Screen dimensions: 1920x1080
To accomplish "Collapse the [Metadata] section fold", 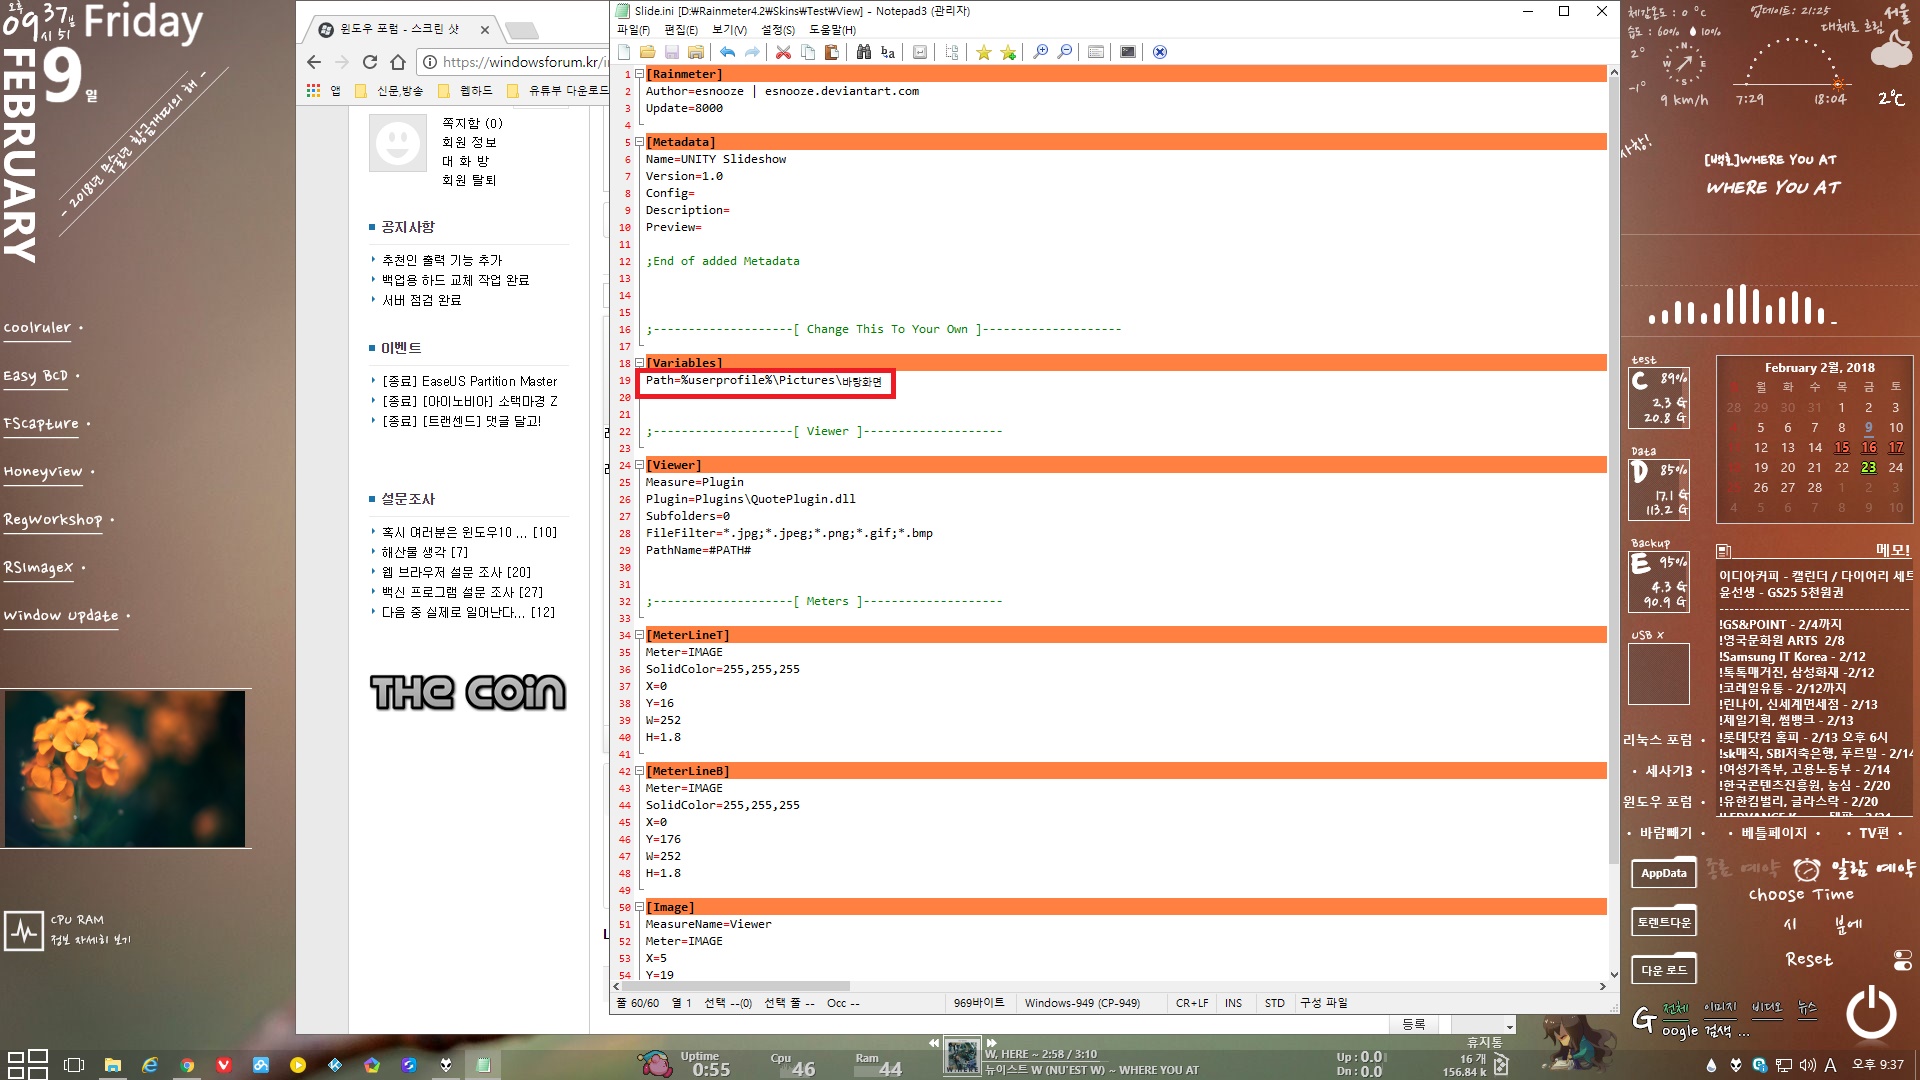I will [639, 142].
